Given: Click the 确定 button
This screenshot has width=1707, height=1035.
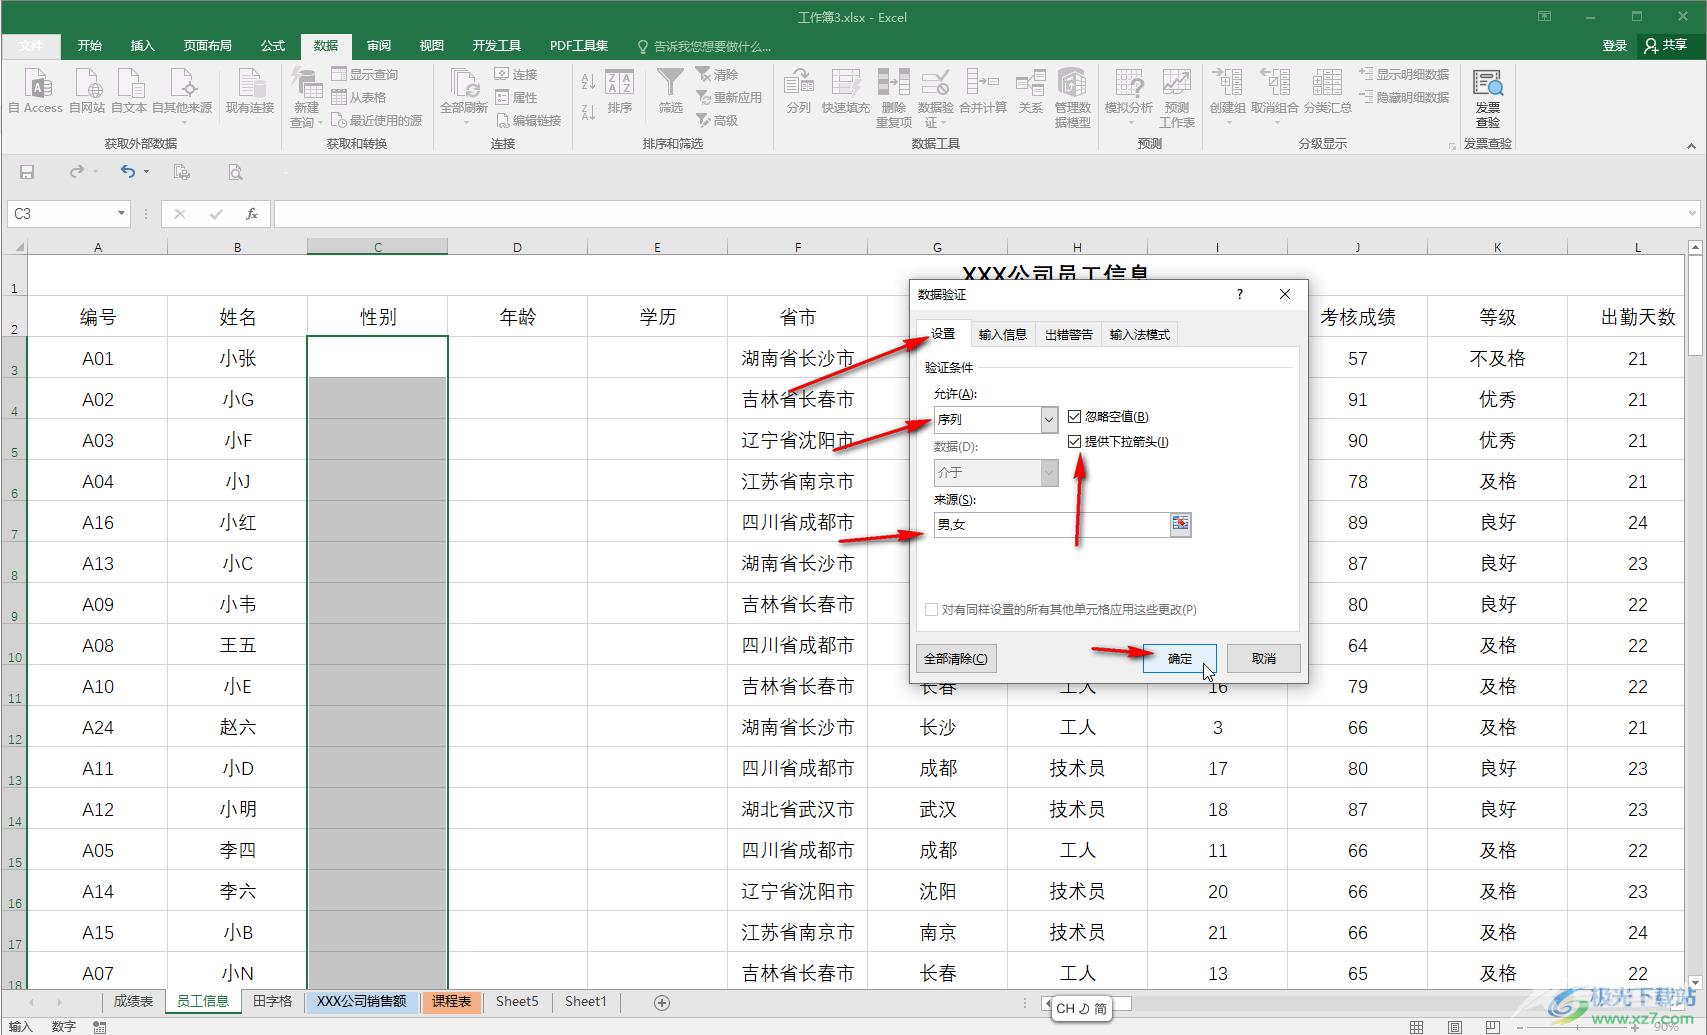Looking at the screenshot, I should click(1180, 658).
